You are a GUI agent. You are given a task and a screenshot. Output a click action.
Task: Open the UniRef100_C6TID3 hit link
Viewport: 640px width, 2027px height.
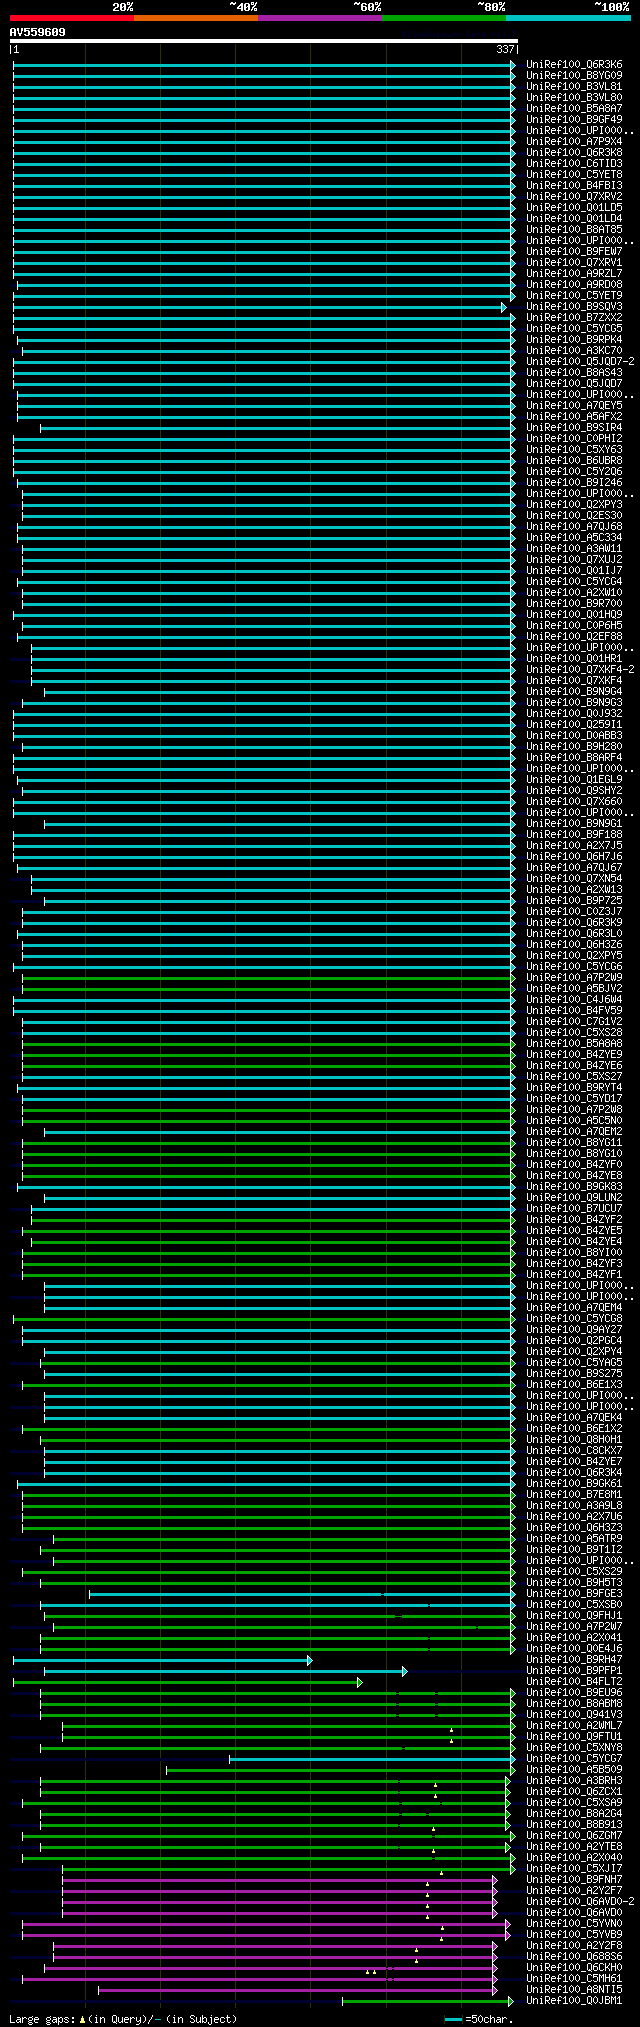pos(574,164)
